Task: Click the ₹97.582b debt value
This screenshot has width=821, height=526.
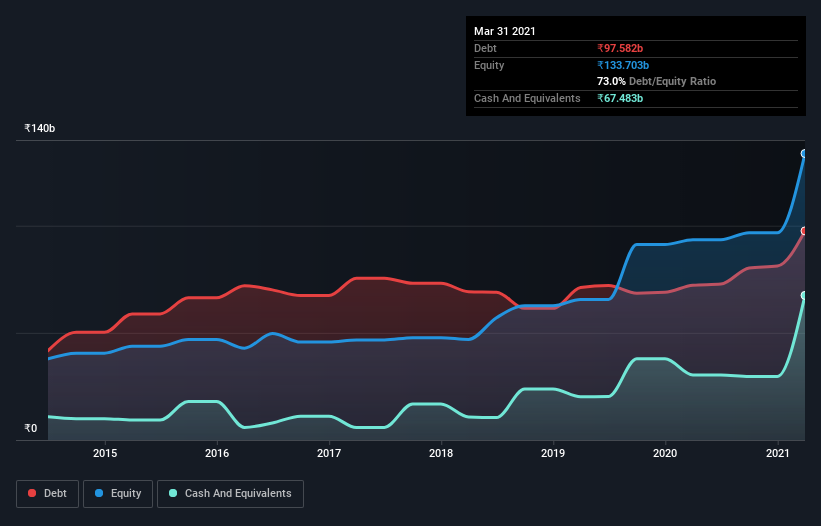Action: point(620,48)
